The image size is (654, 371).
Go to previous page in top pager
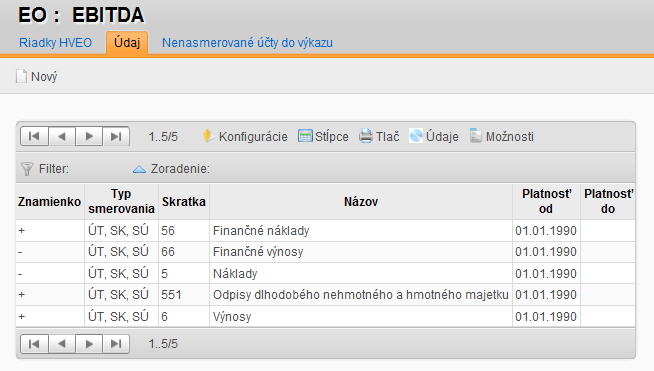pos(62,136)
